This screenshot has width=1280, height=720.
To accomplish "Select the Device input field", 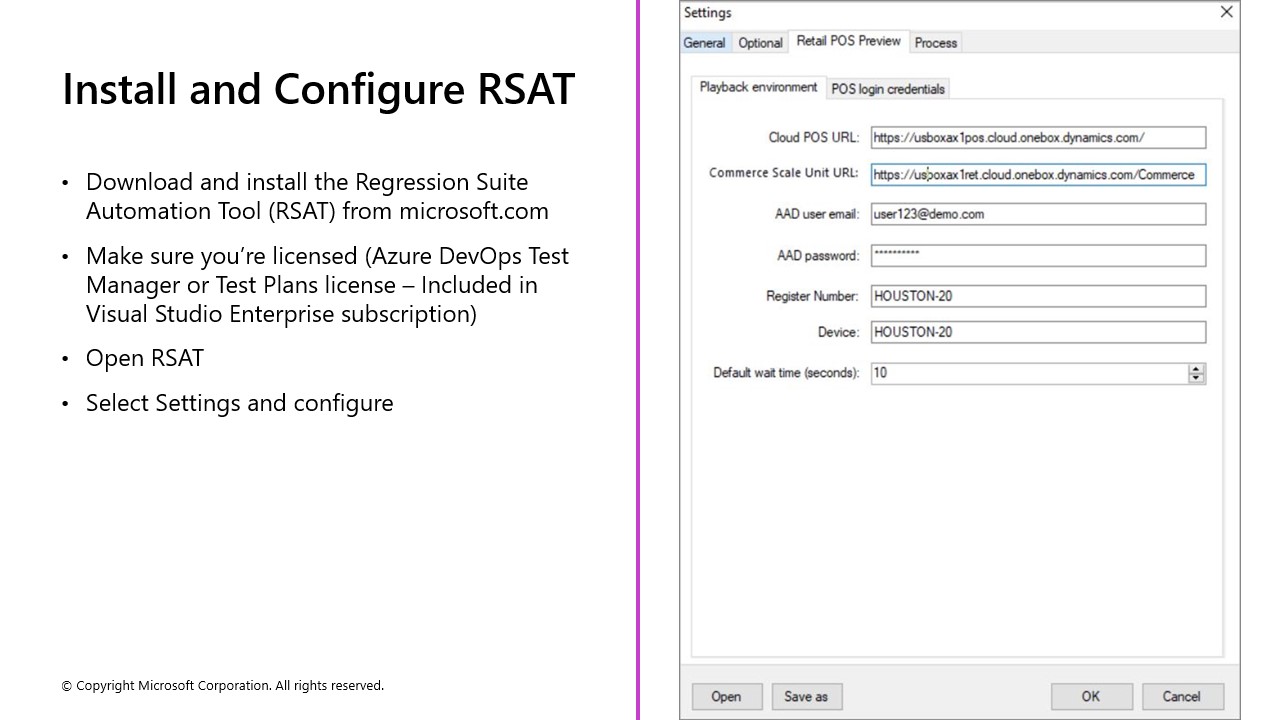I will (1038, 332).
